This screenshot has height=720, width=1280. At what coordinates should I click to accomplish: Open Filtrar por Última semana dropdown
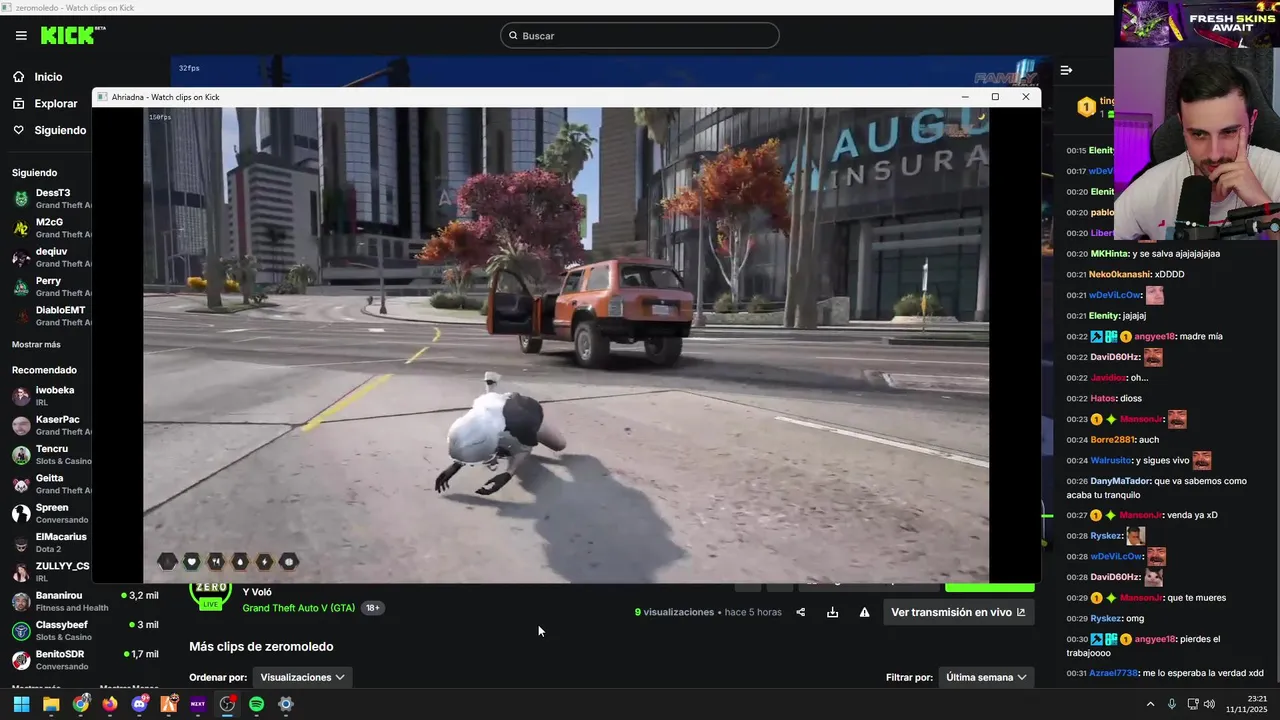pyautogui.click(x=986, y=677)
